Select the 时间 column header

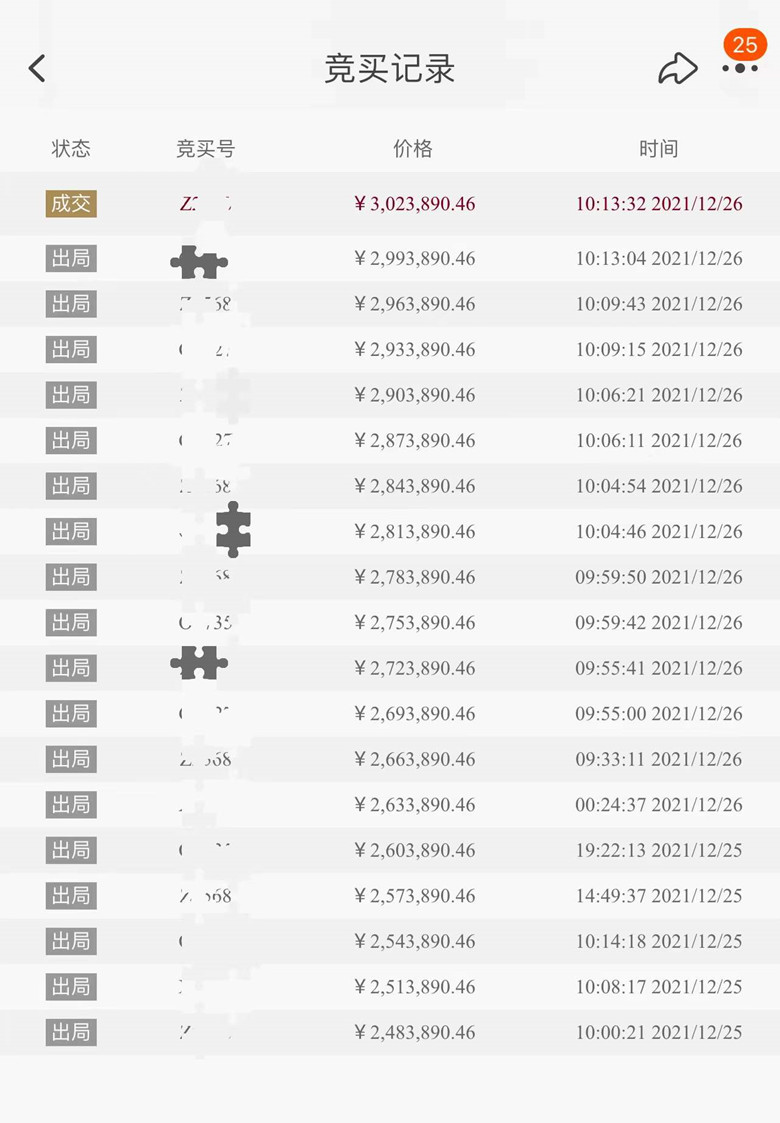click(659, 148)
